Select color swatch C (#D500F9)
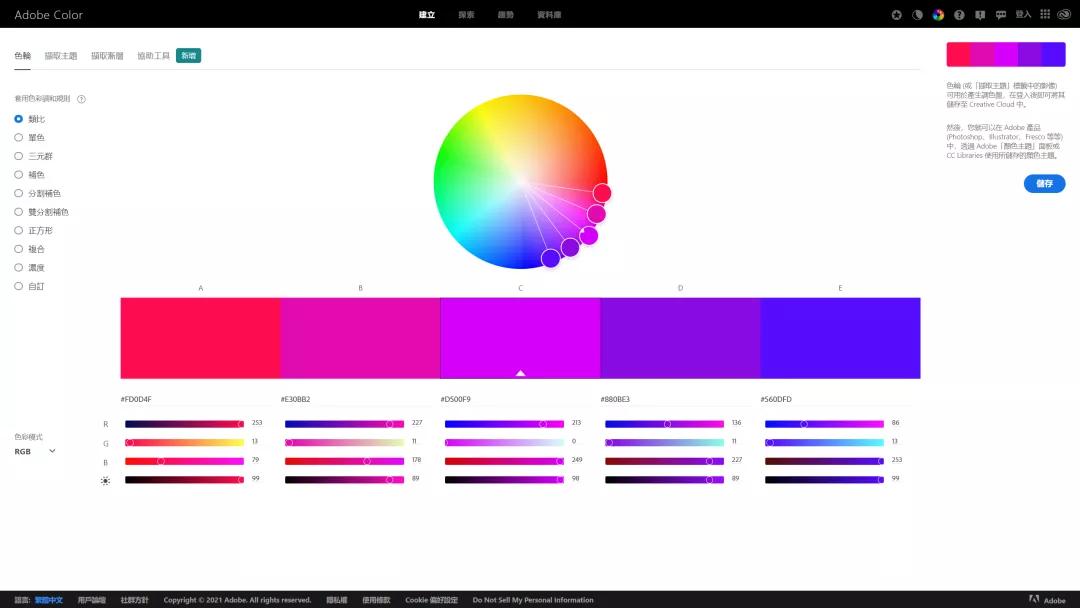This screenshot has width=1080, height=608. click(x=520, y=338)
